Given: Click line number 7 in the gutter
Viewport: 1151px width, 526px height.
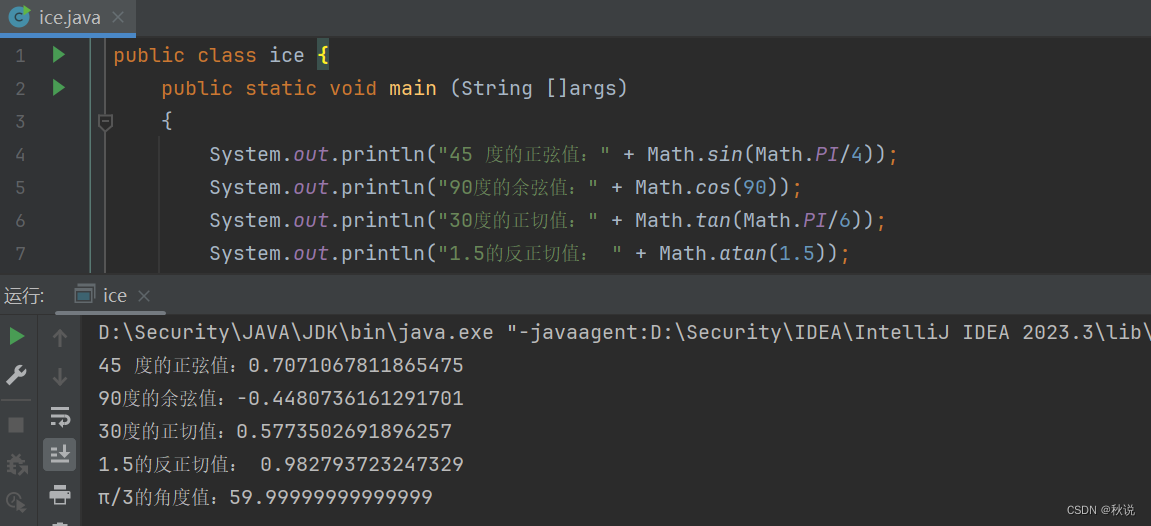Looking at the screenshot, I should pyautogui.click(x=20, y=254).
